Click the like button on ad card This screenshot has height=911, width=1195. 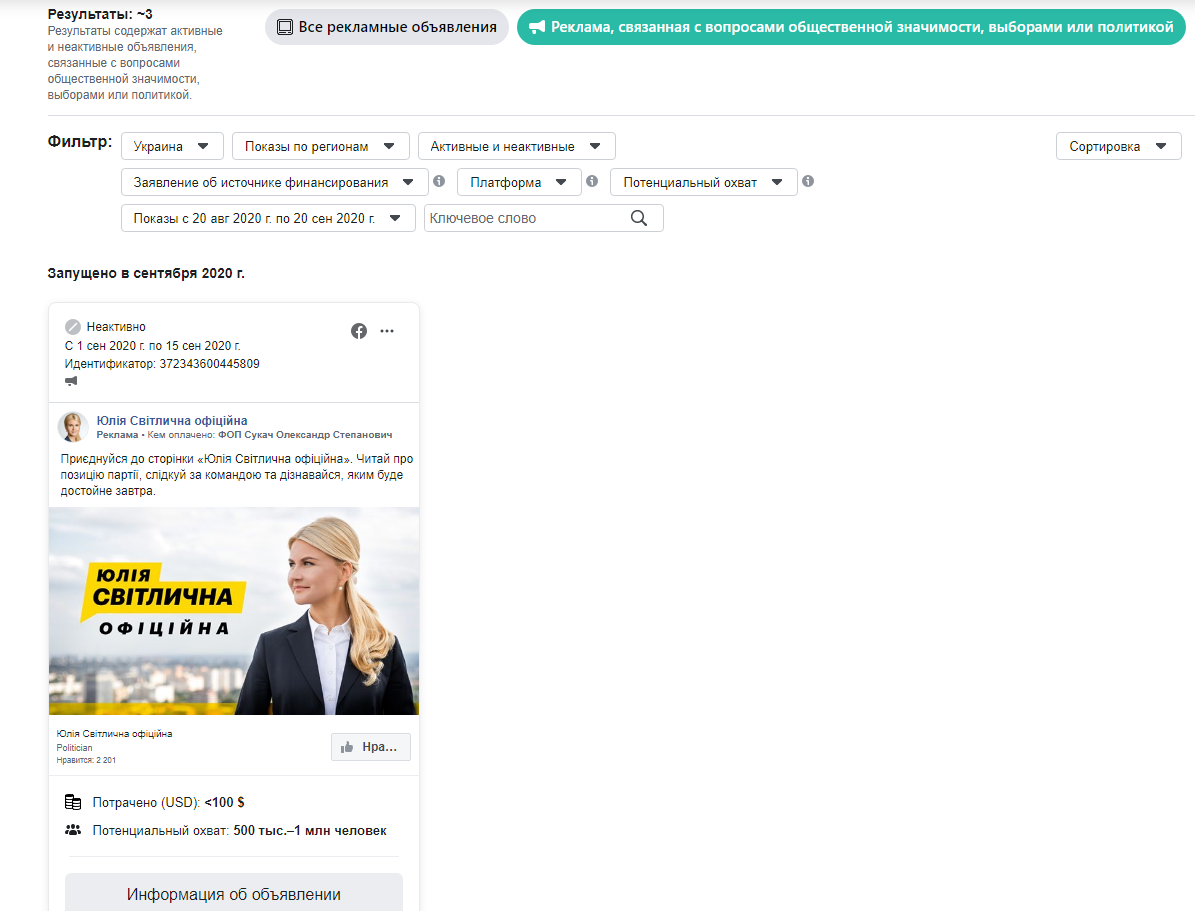(x=370, y=747)
